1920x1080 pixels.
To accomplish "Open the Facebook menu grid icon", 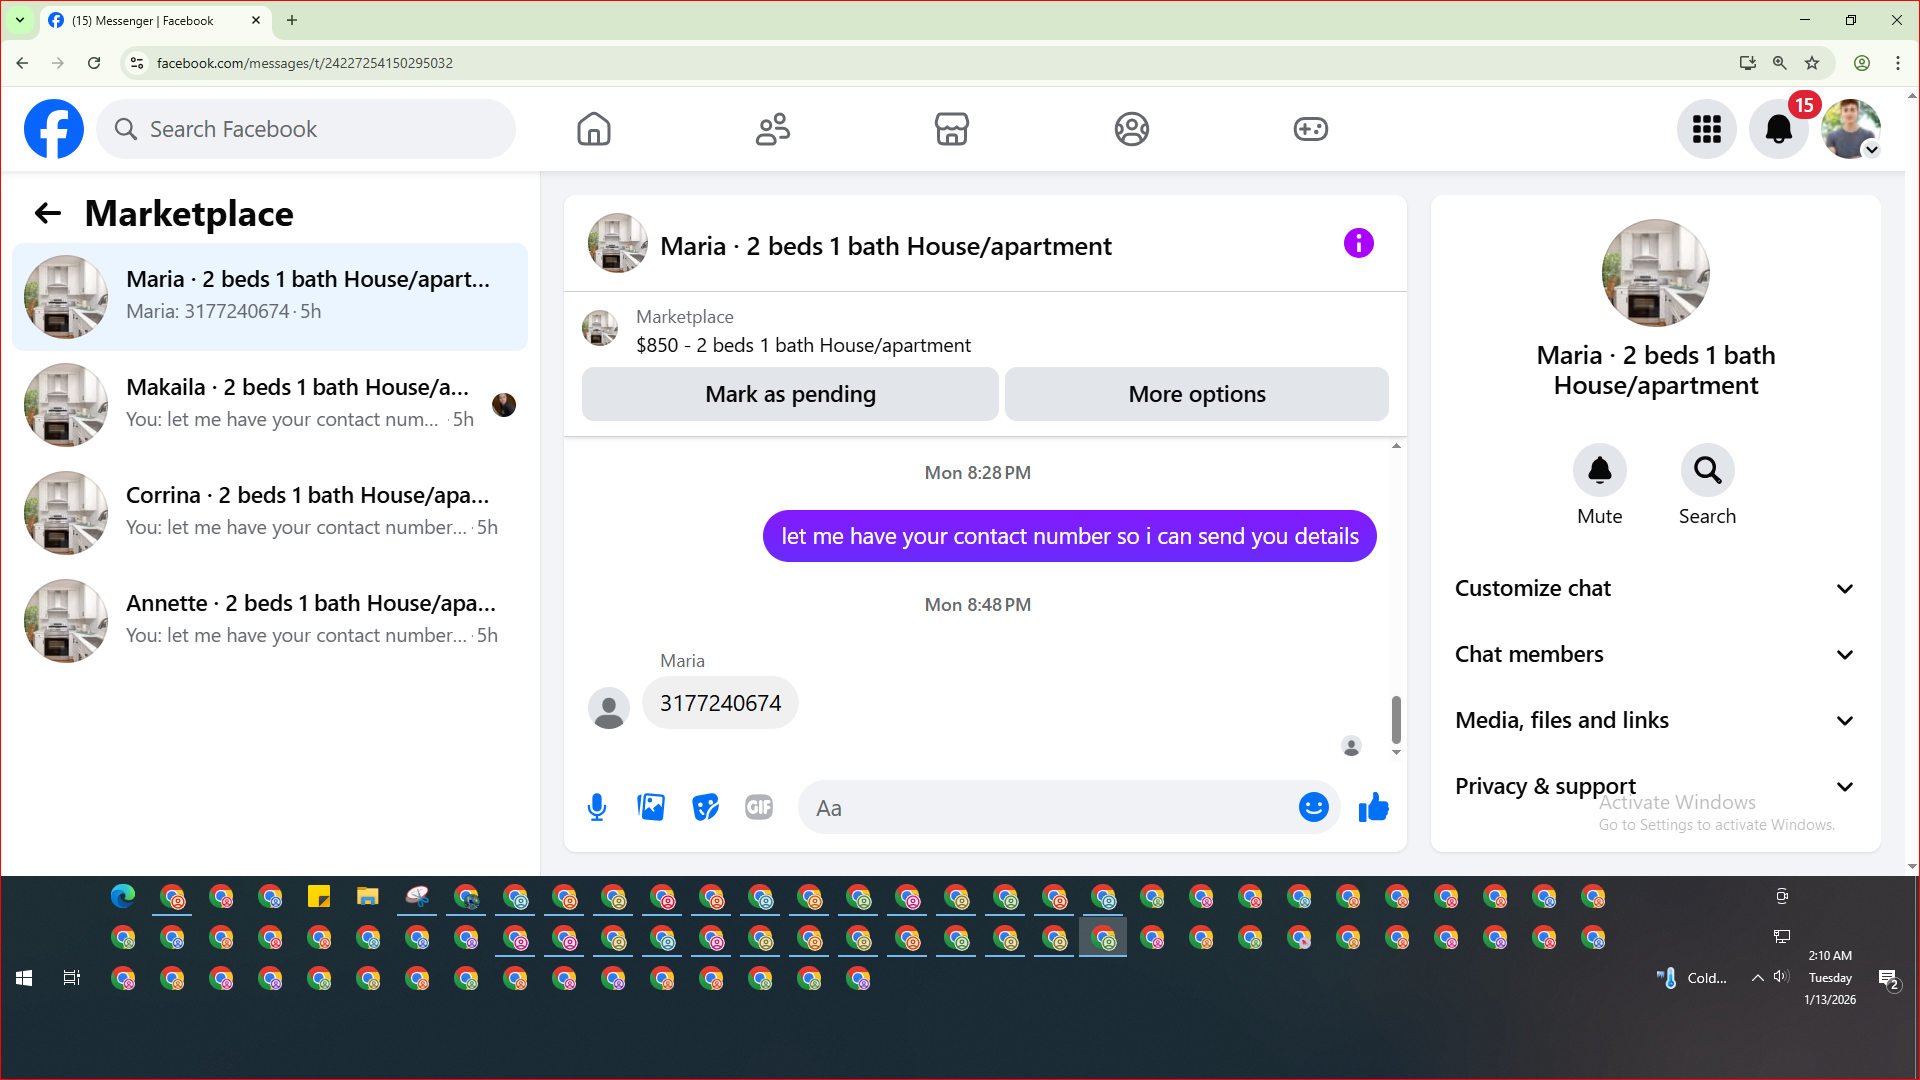I will click(1706, 129).
